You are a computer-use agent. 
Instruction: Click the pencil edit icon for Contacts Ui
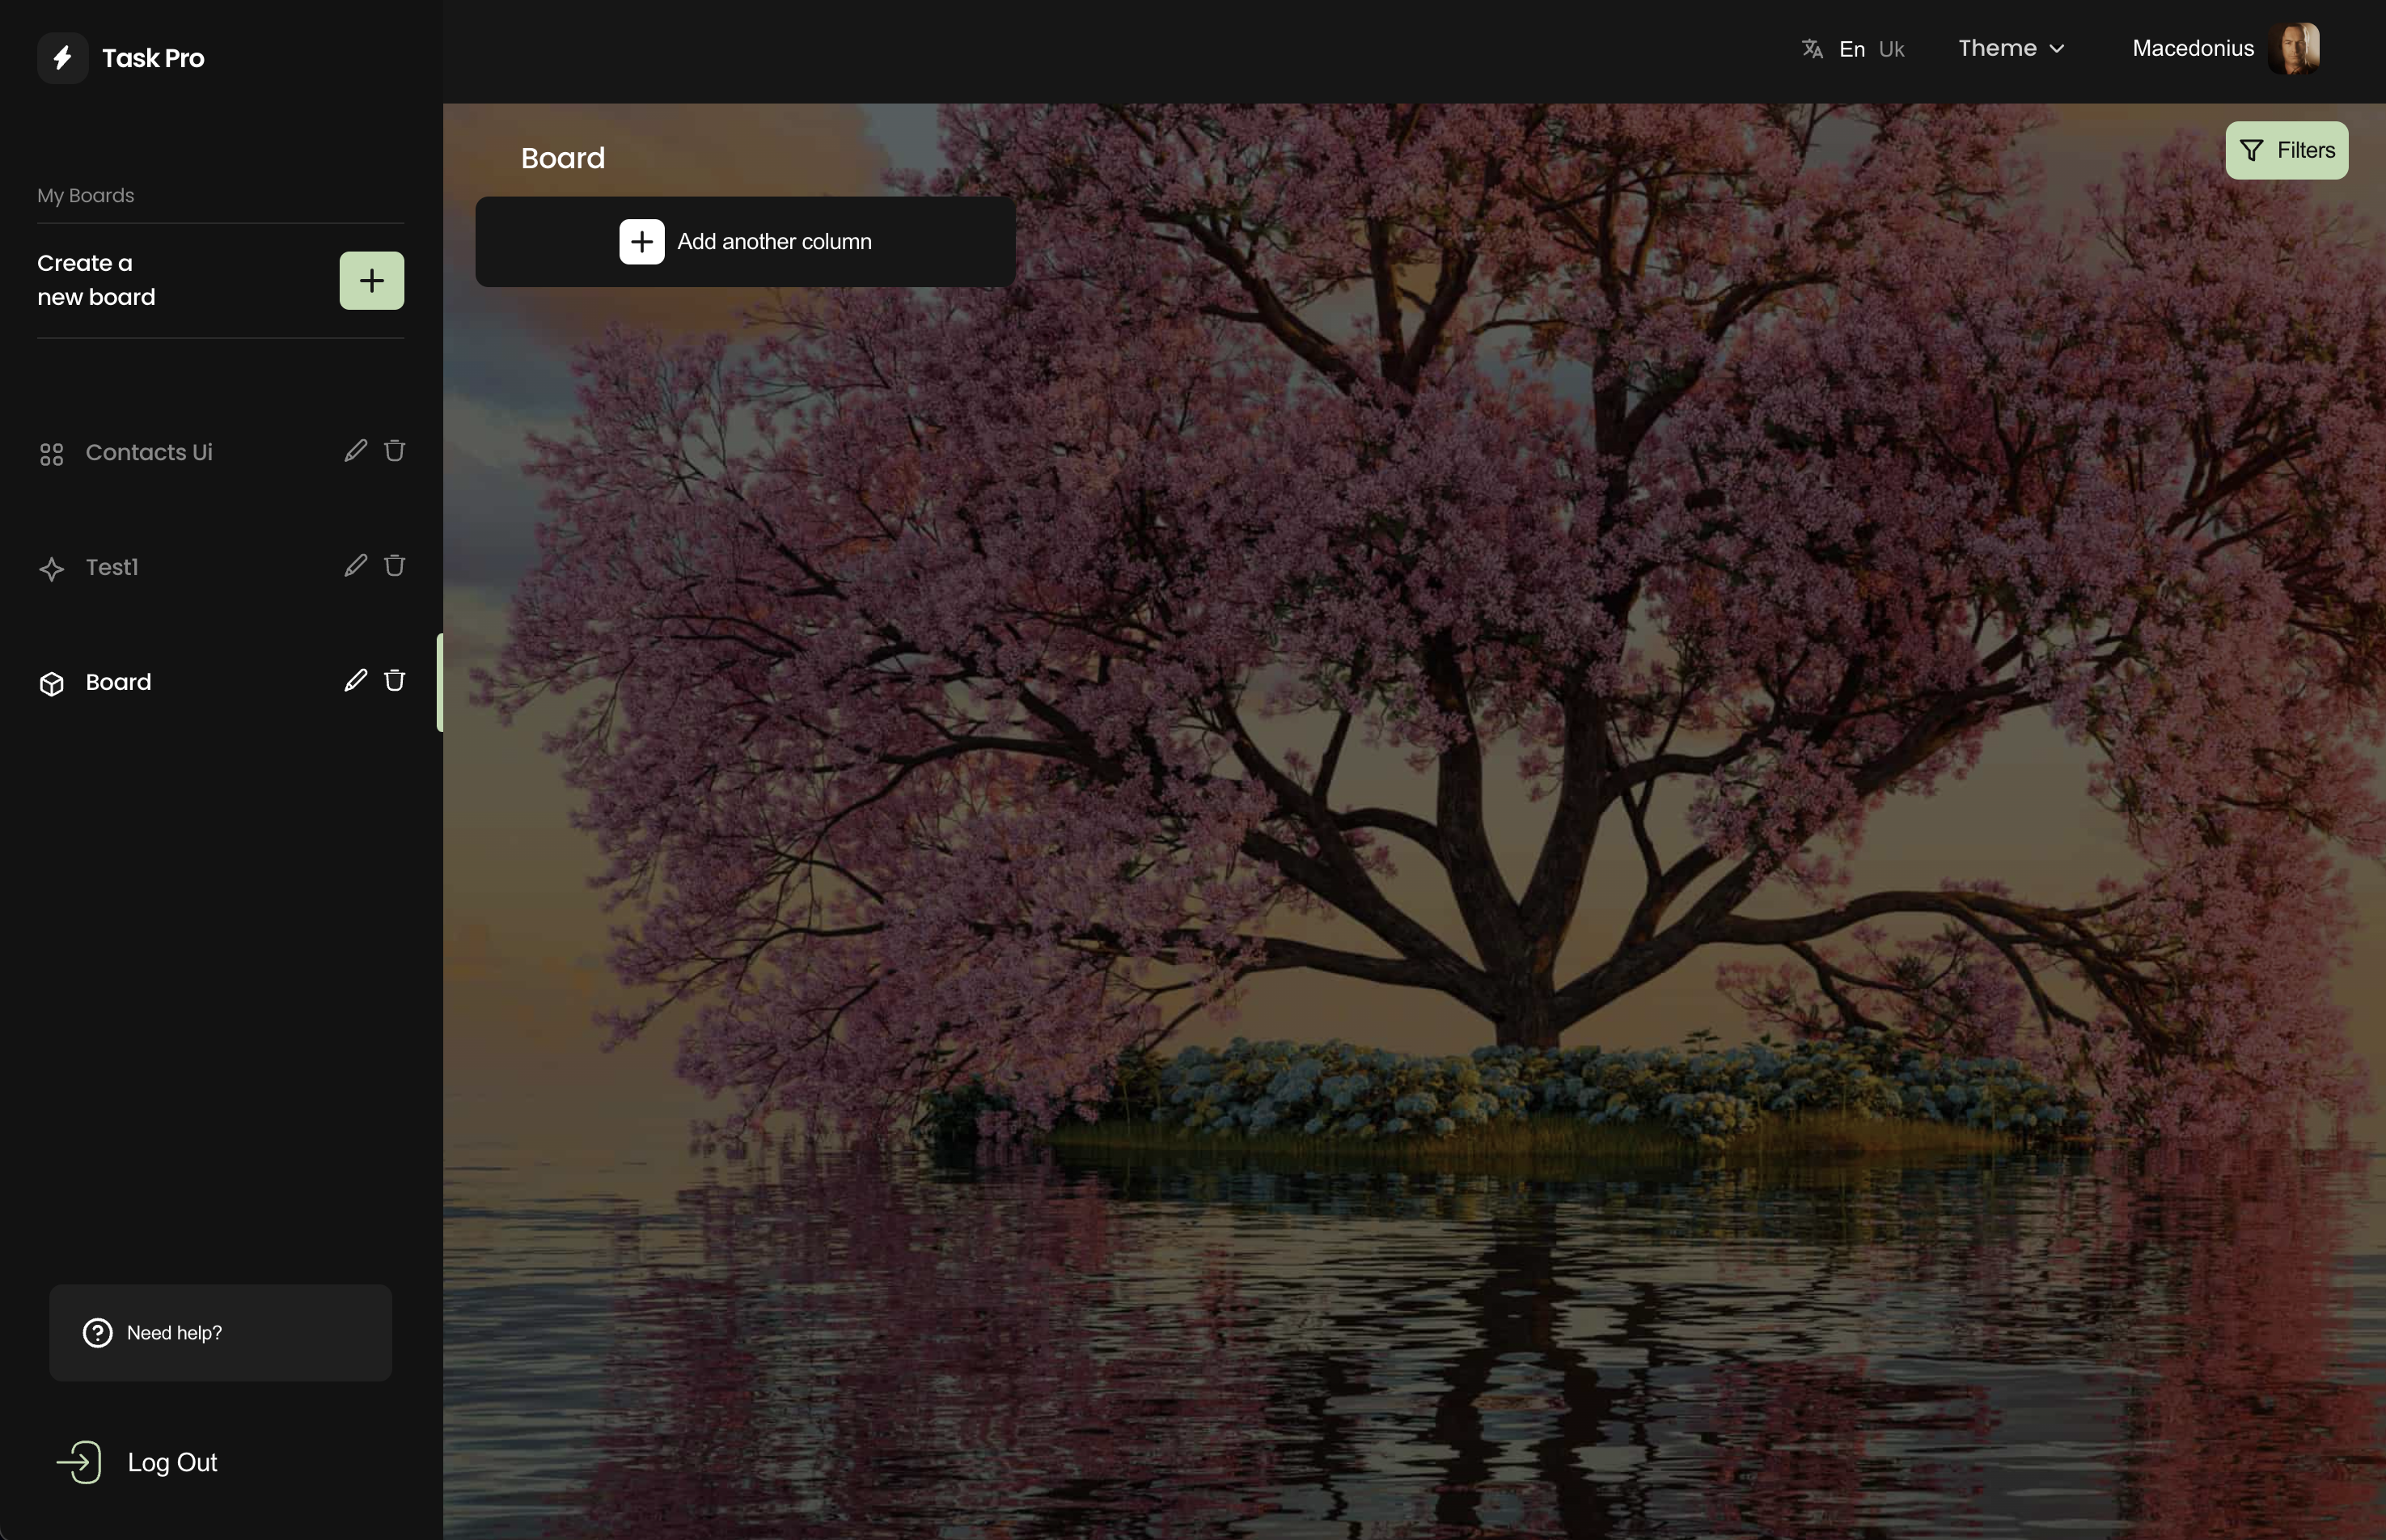click(355, 451)
